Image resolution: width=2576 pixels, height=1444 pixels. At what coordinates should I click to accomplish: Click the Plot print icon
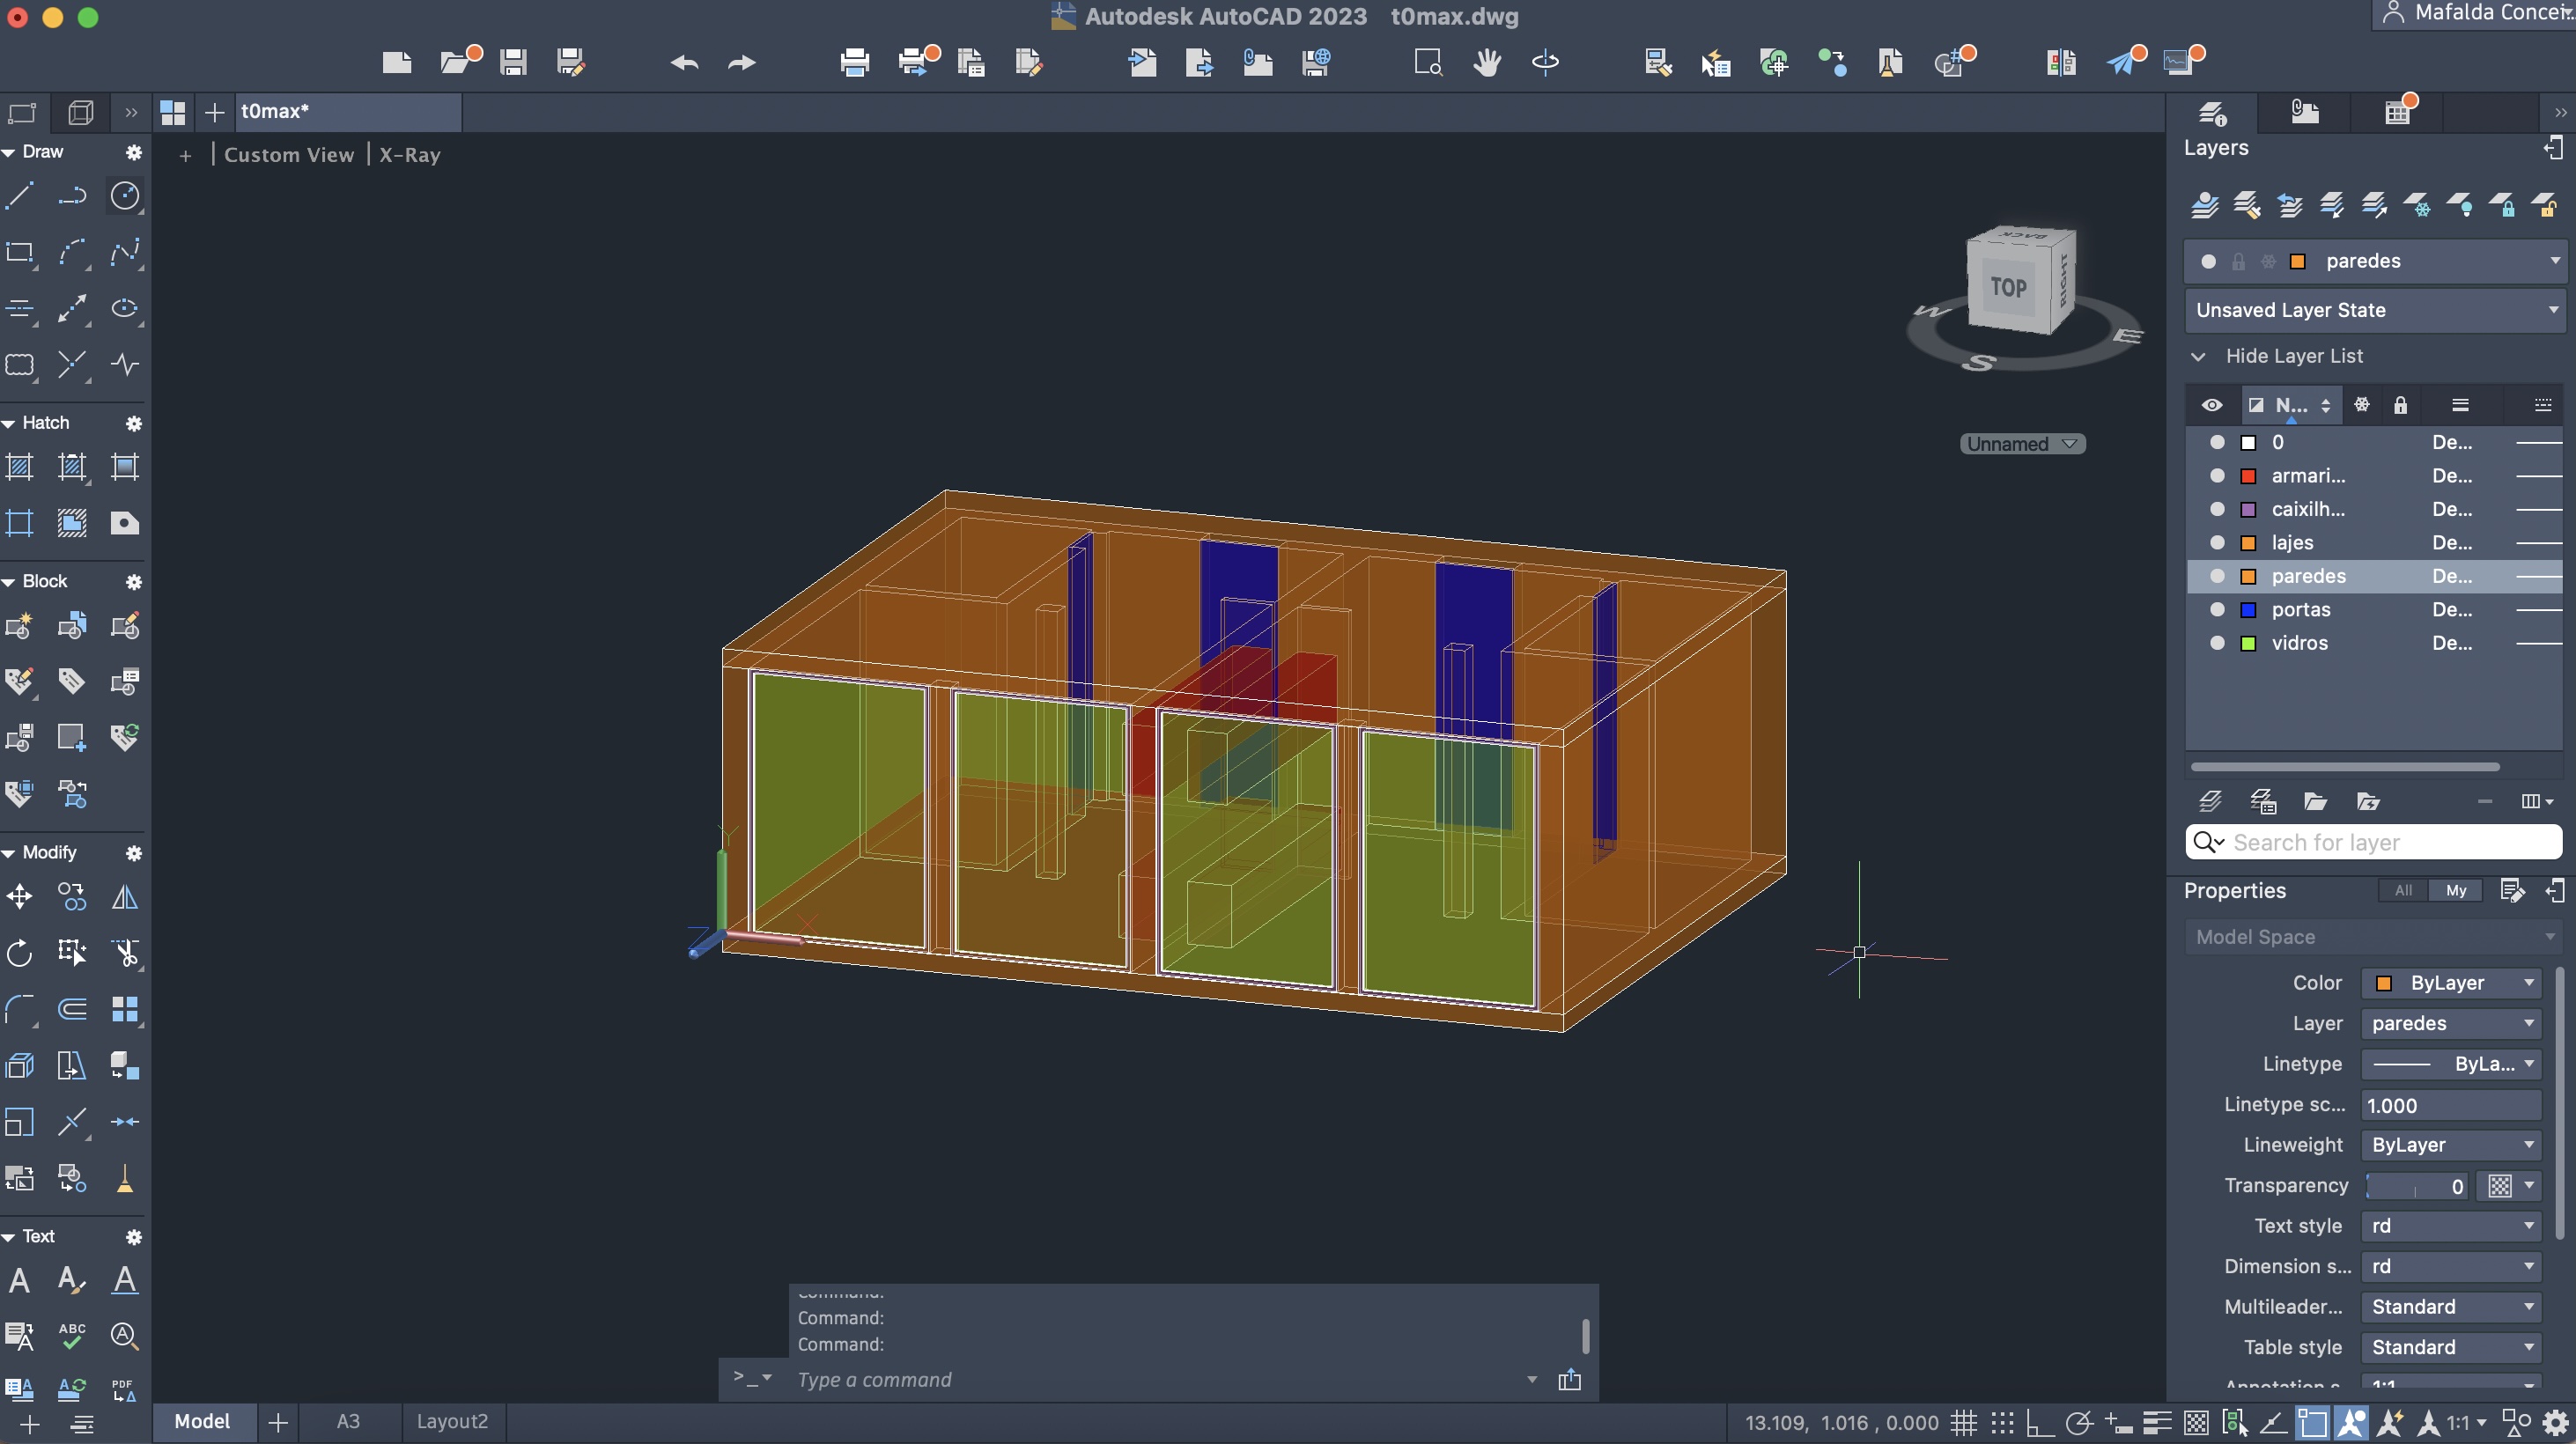point(854,63)
